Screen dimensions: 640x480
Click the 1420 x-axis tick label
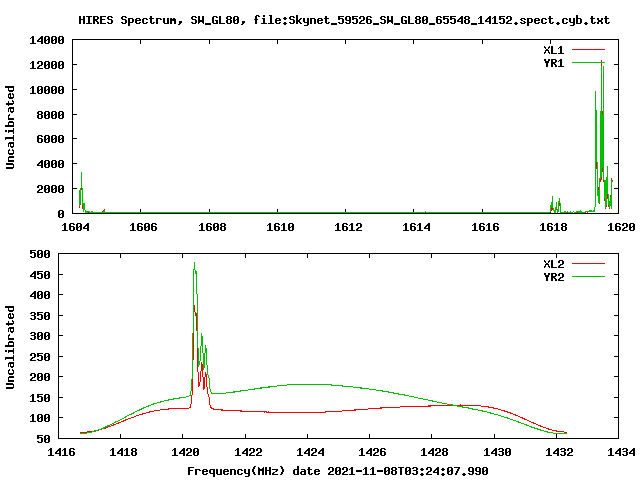coord(185,452)
